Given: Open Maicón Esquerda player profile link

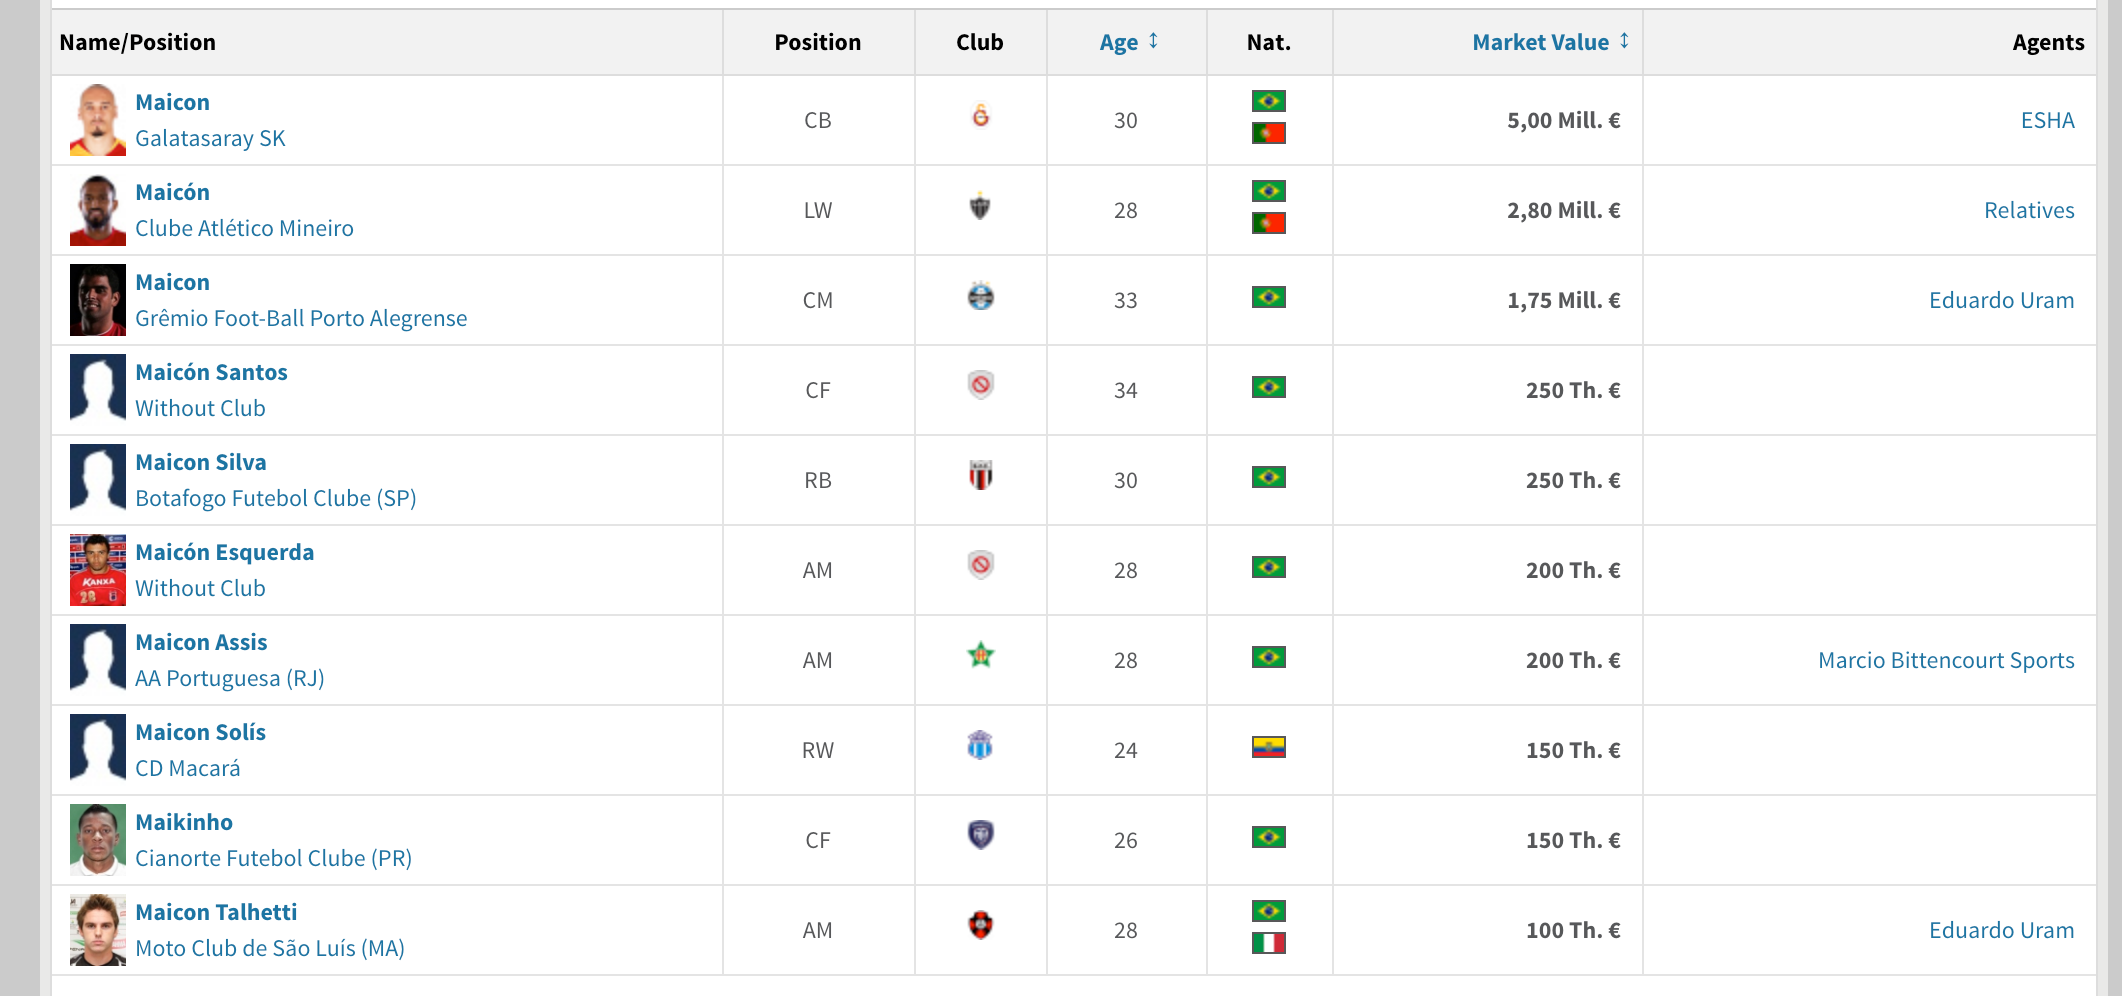Looking at the screenshot, I should coord(224,552).
